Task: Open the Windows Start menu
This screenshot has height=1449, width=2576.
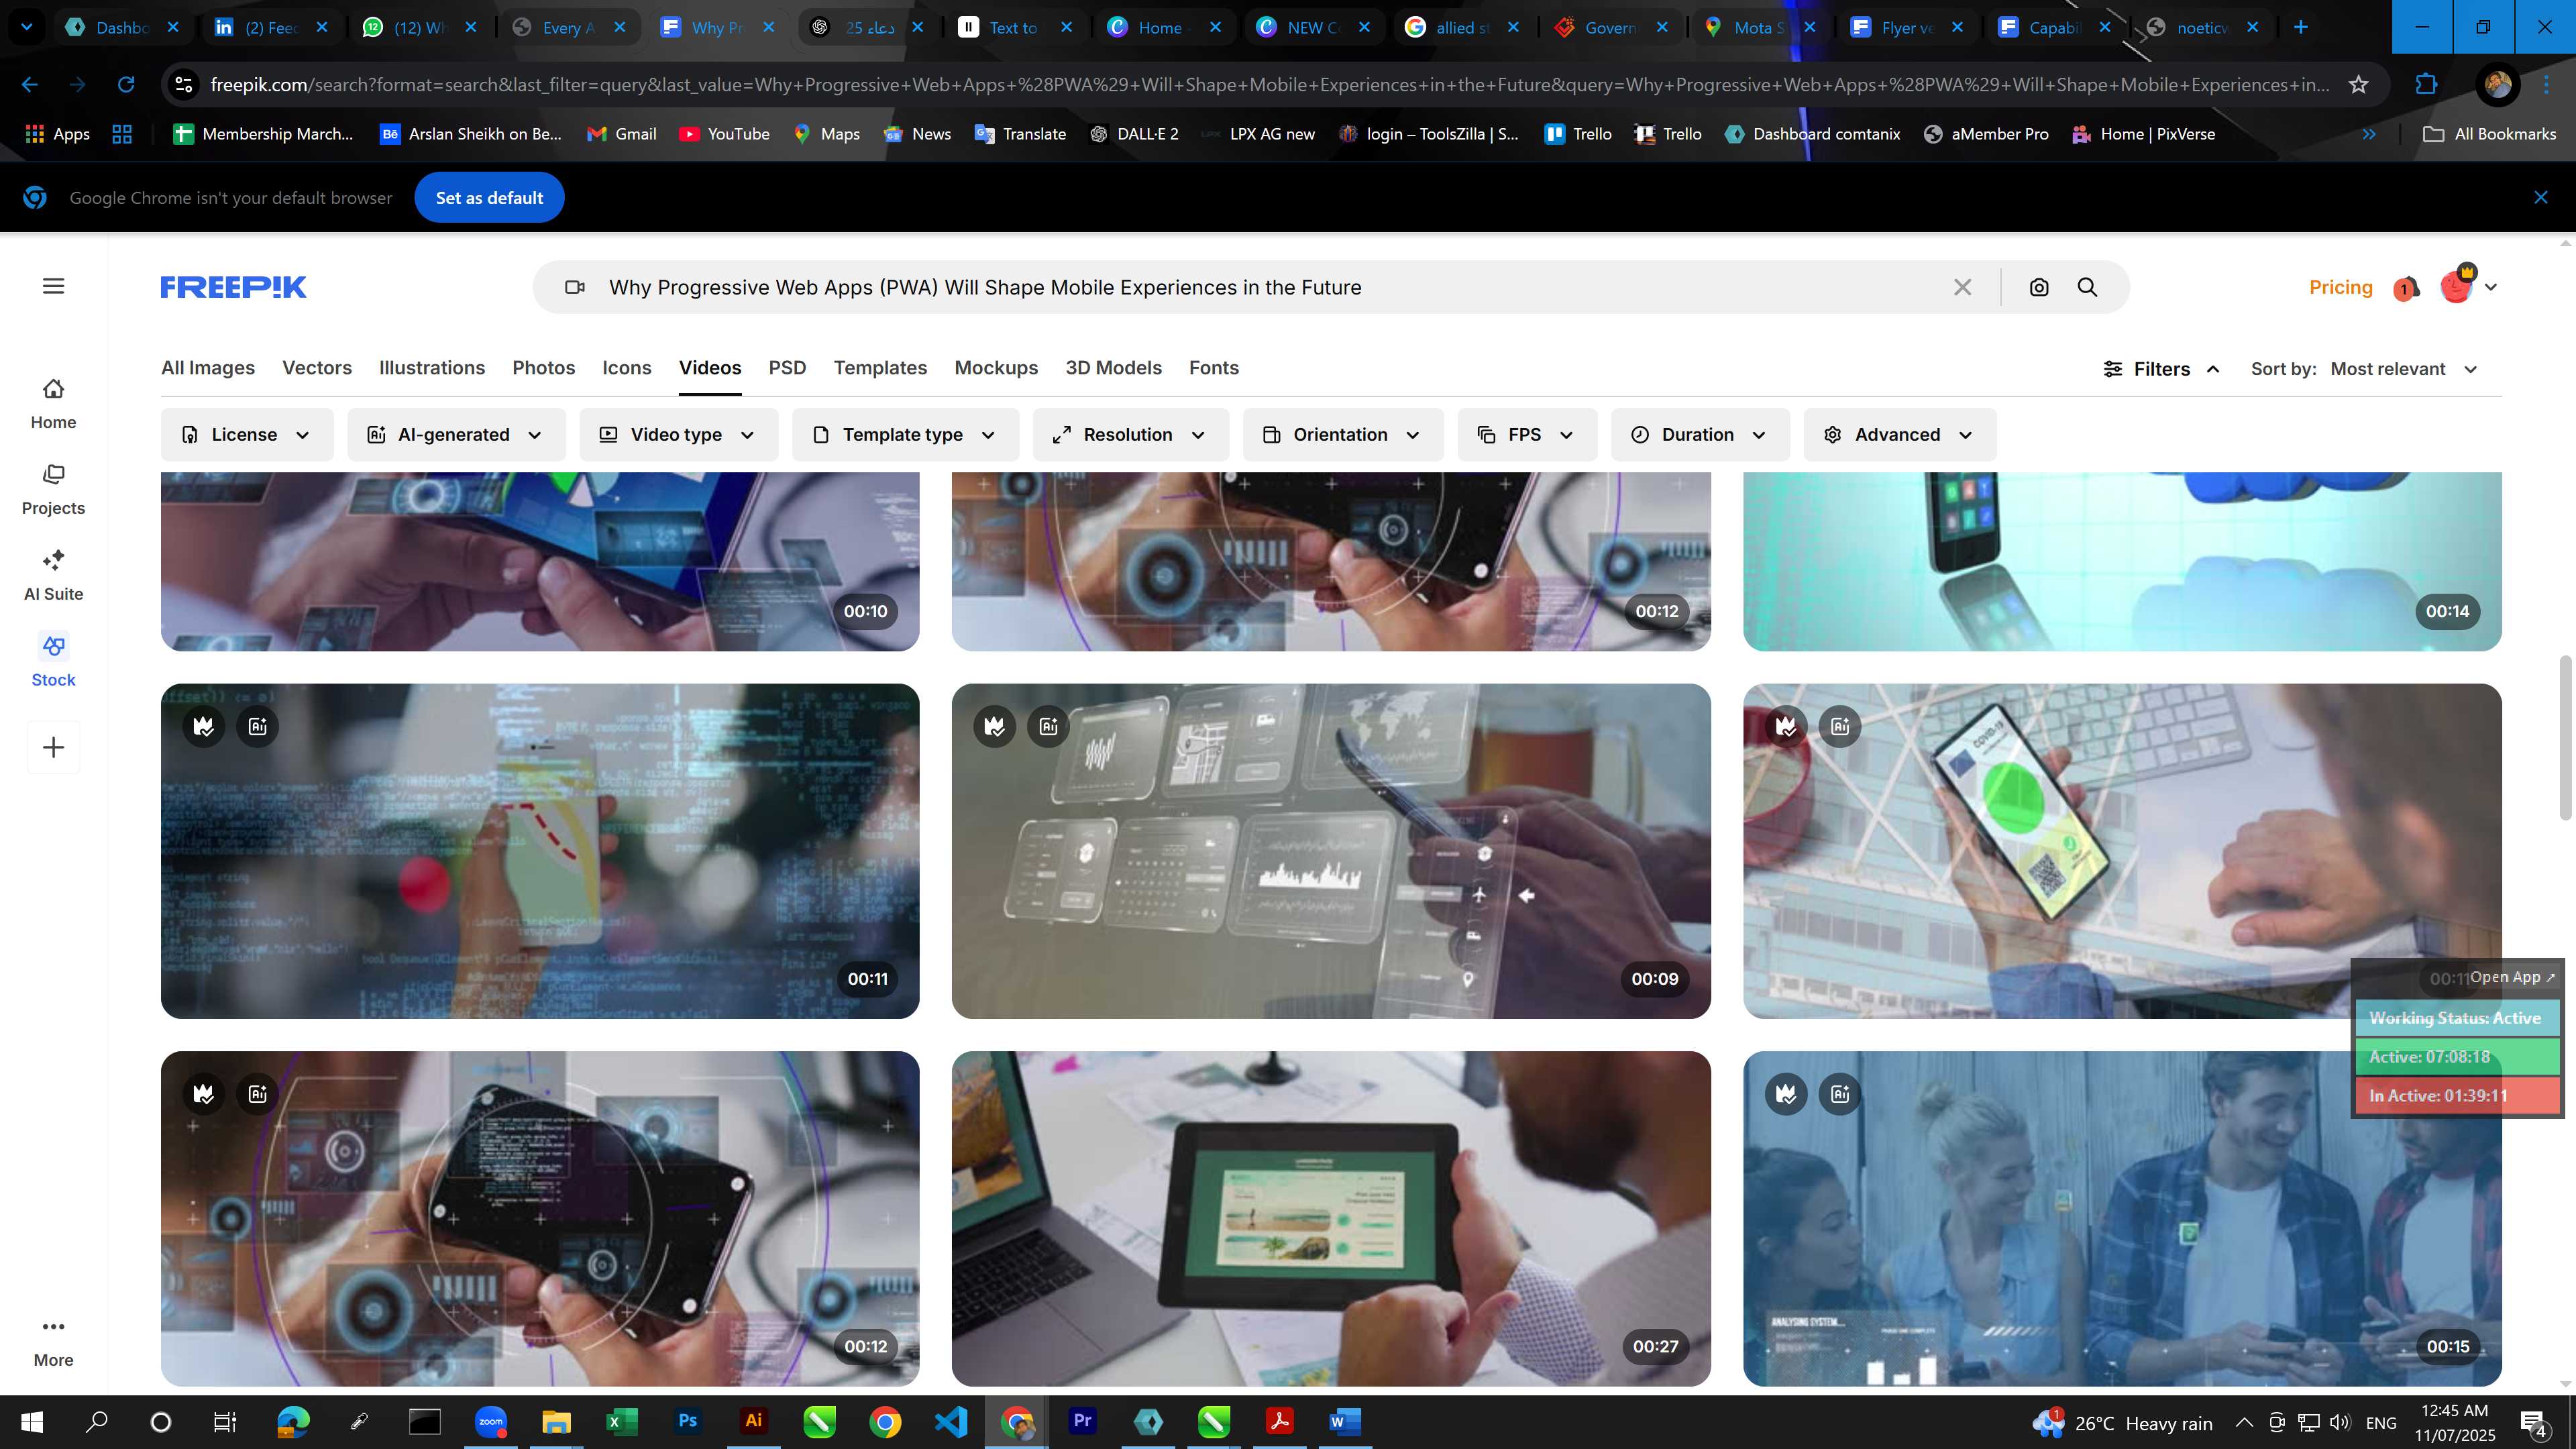Action: [x=31, y=1421]
